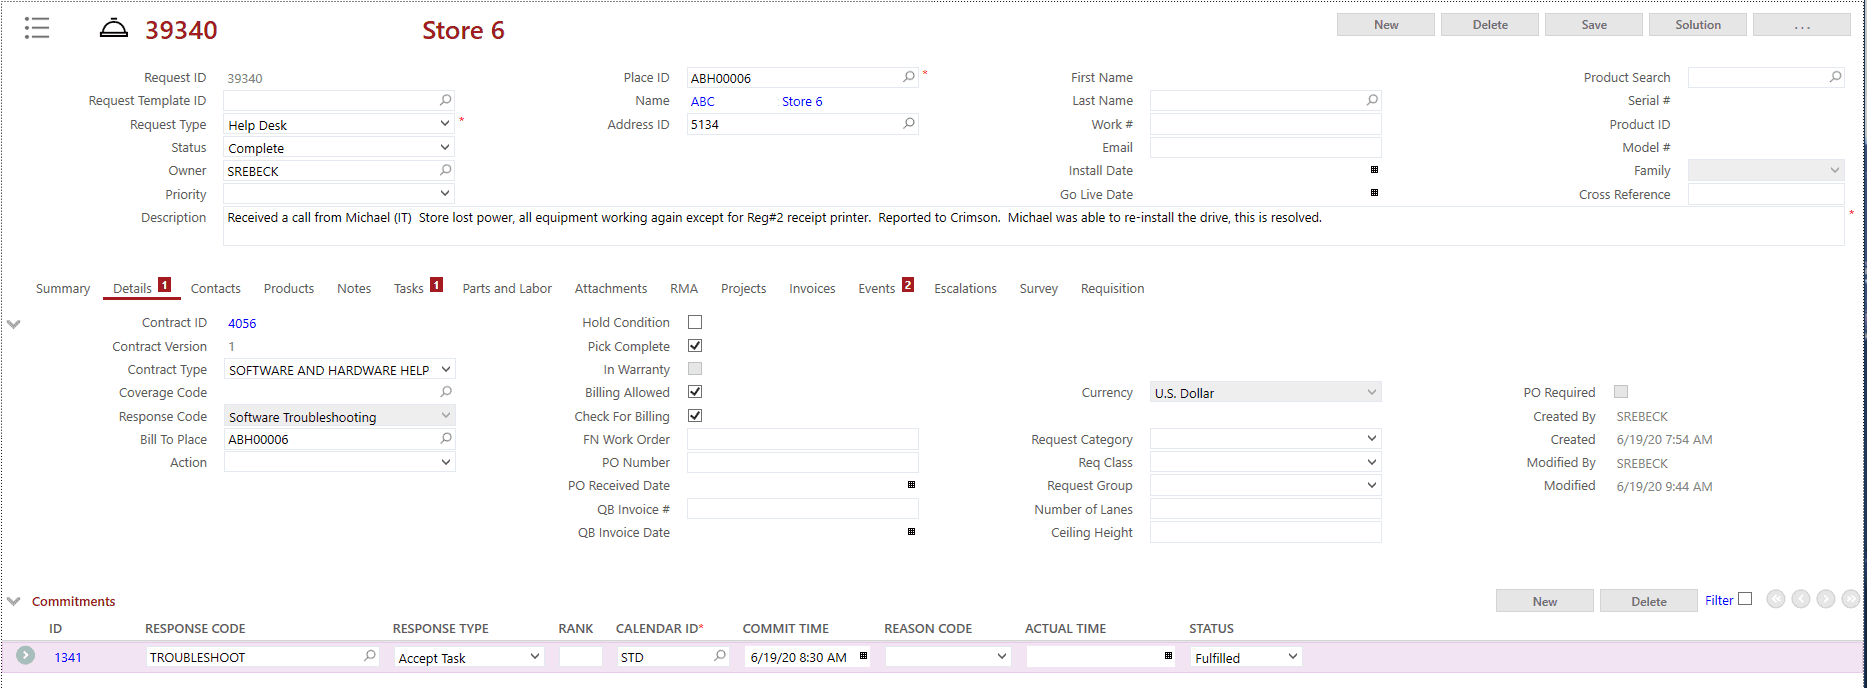Expand commitment row 1341 arrow icon
Screen dimensions: 1867x688
coord(26,656)
